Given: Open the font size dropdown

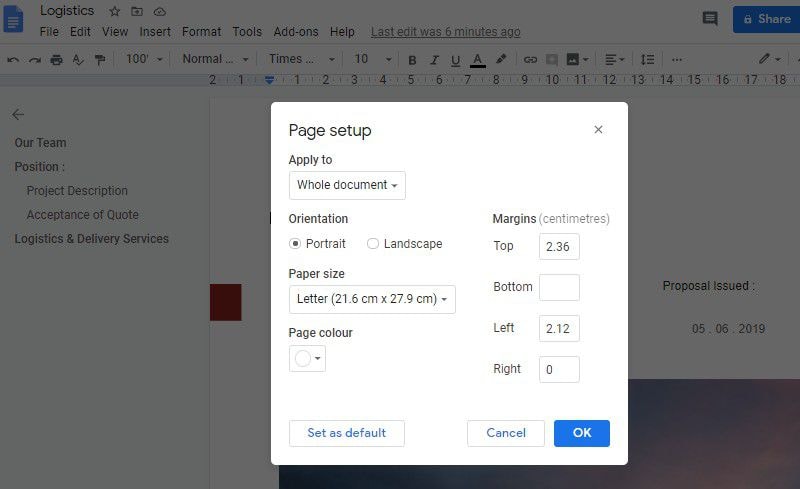Looking at the screenshot, I should 373,59.
